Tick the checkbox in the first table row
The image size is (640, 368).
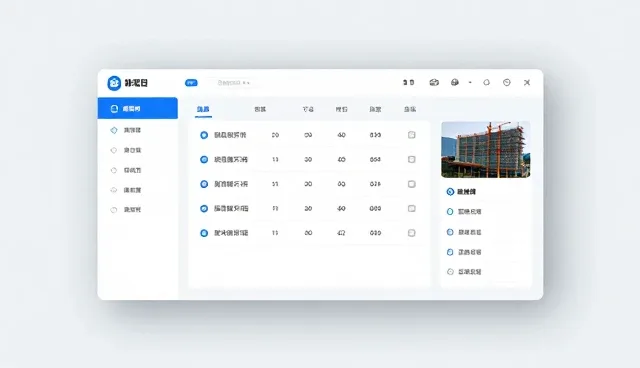click(411, 135)
